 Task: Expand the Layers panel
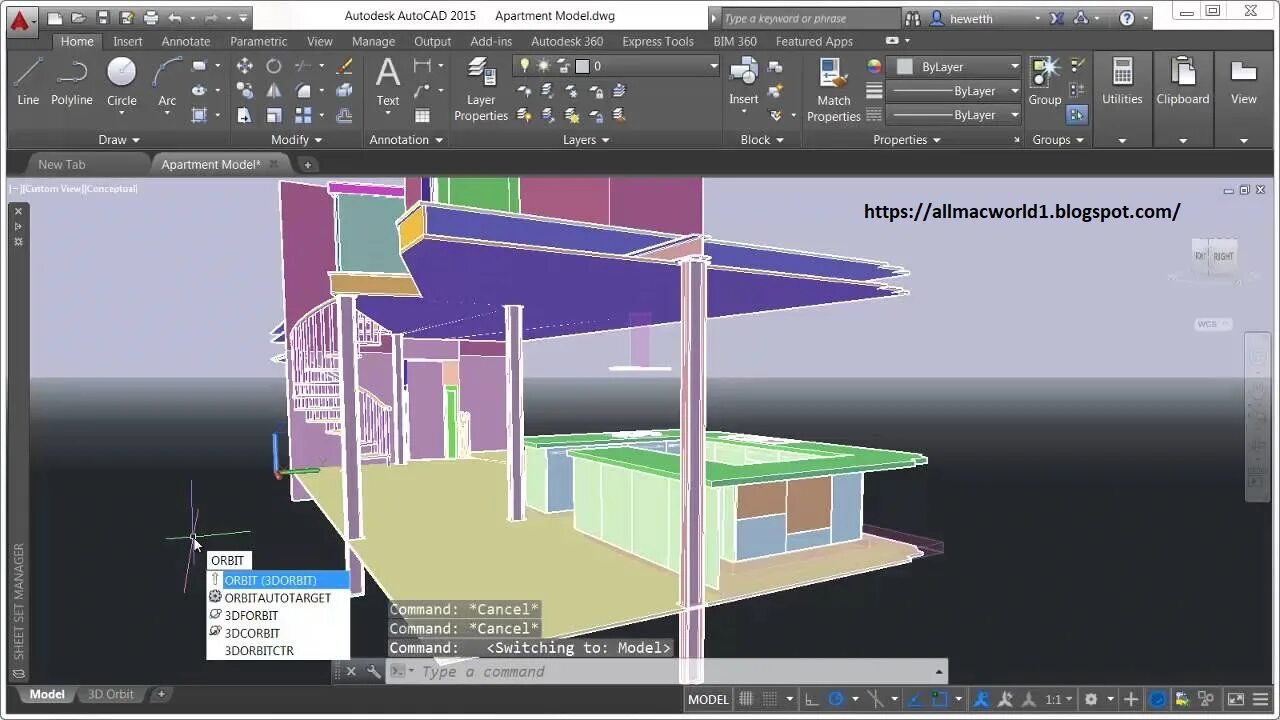pos(586,140)
